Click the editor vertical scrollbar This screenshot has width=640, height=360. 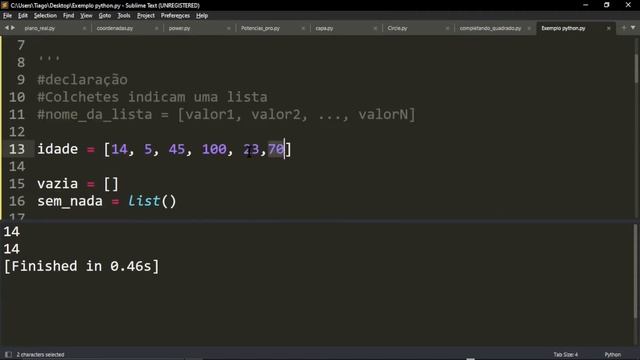(636, 68)
